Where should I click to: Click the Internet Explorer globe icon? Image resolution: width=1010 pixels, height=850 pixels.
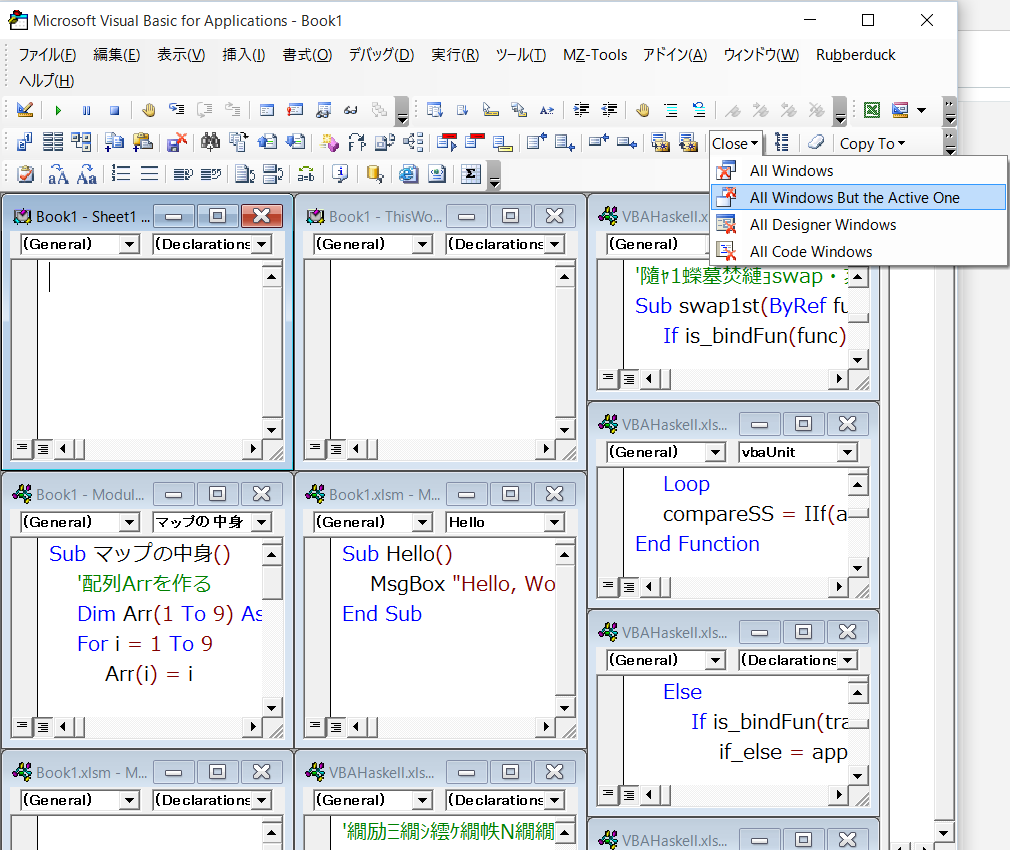coord(408,174)
